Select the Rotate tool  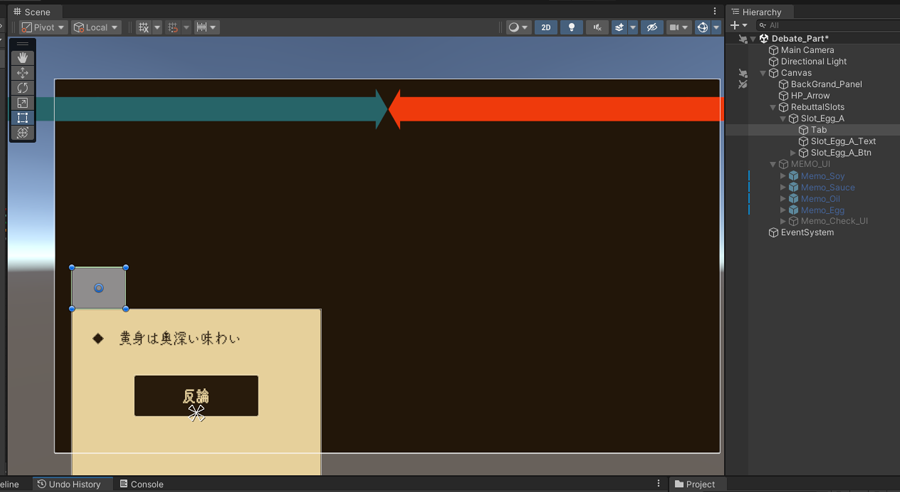point(22,88)
